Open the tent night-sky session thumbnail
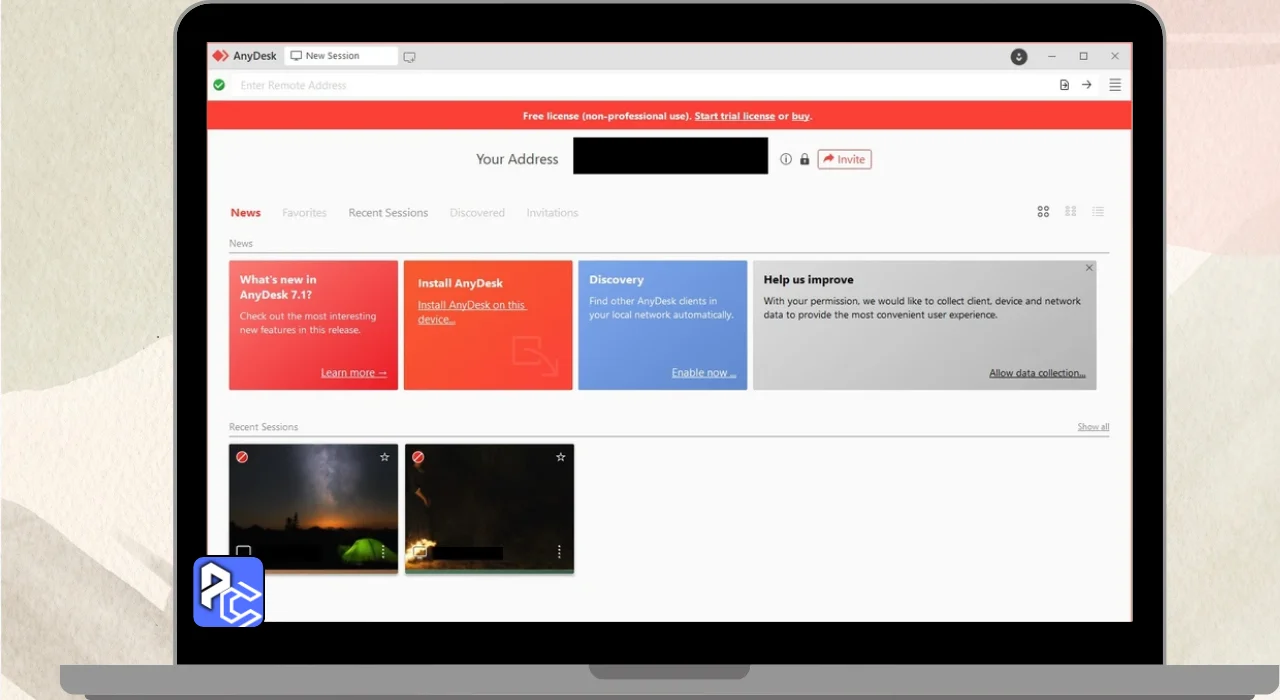Viewport: 1280px width, 700px height. pyautogui.click(x=313, y=508)
